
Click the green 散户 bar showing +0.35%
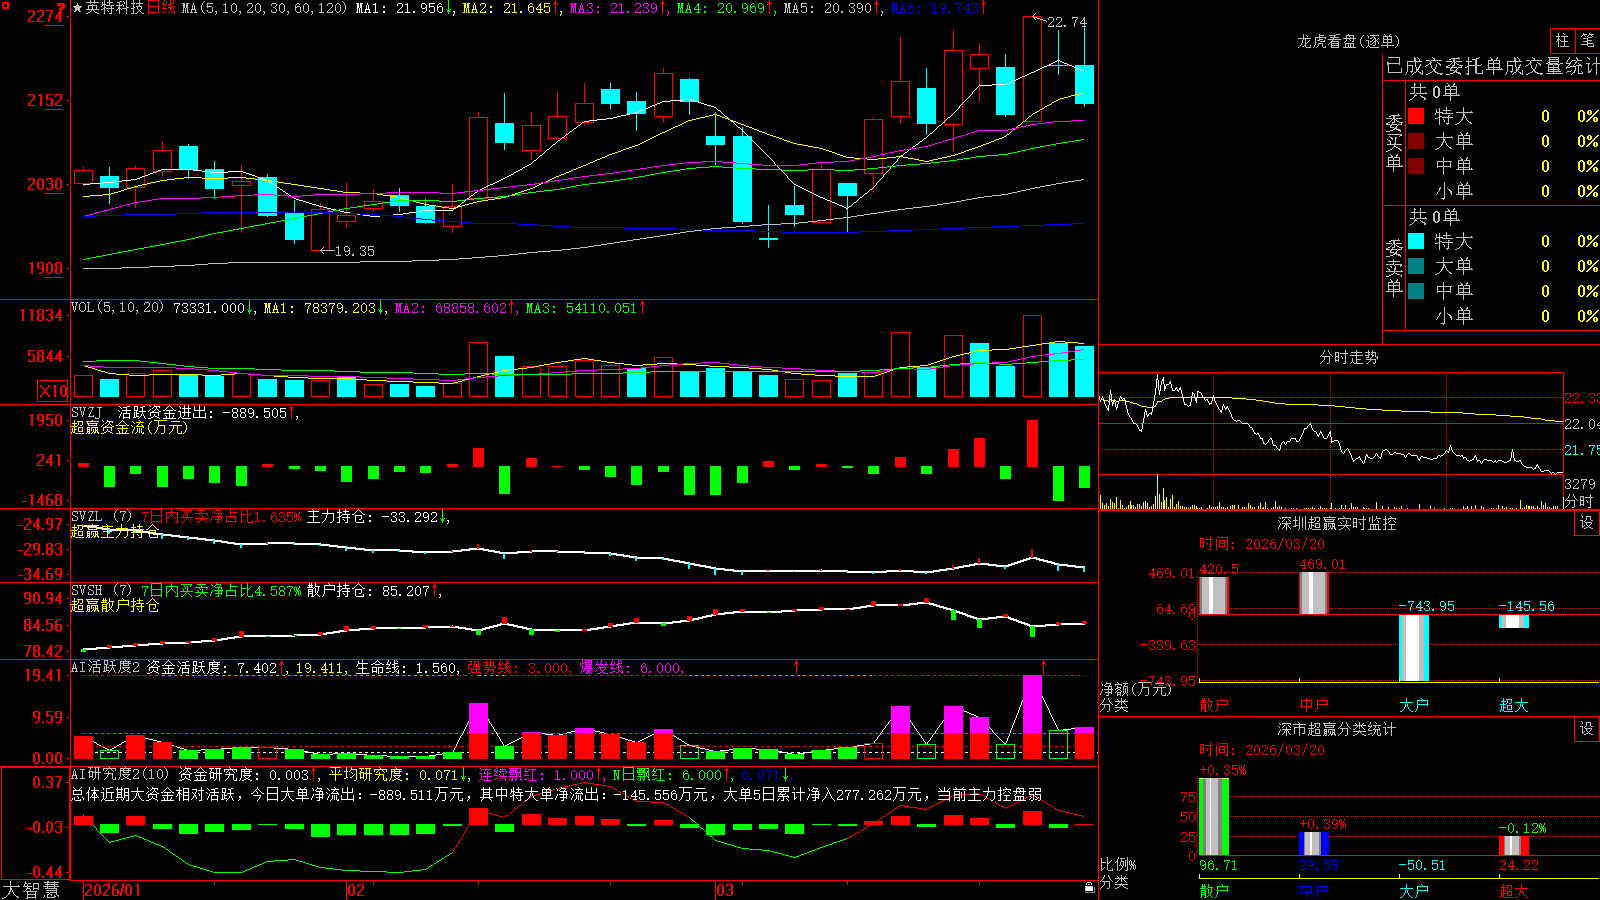point(1213,817)
